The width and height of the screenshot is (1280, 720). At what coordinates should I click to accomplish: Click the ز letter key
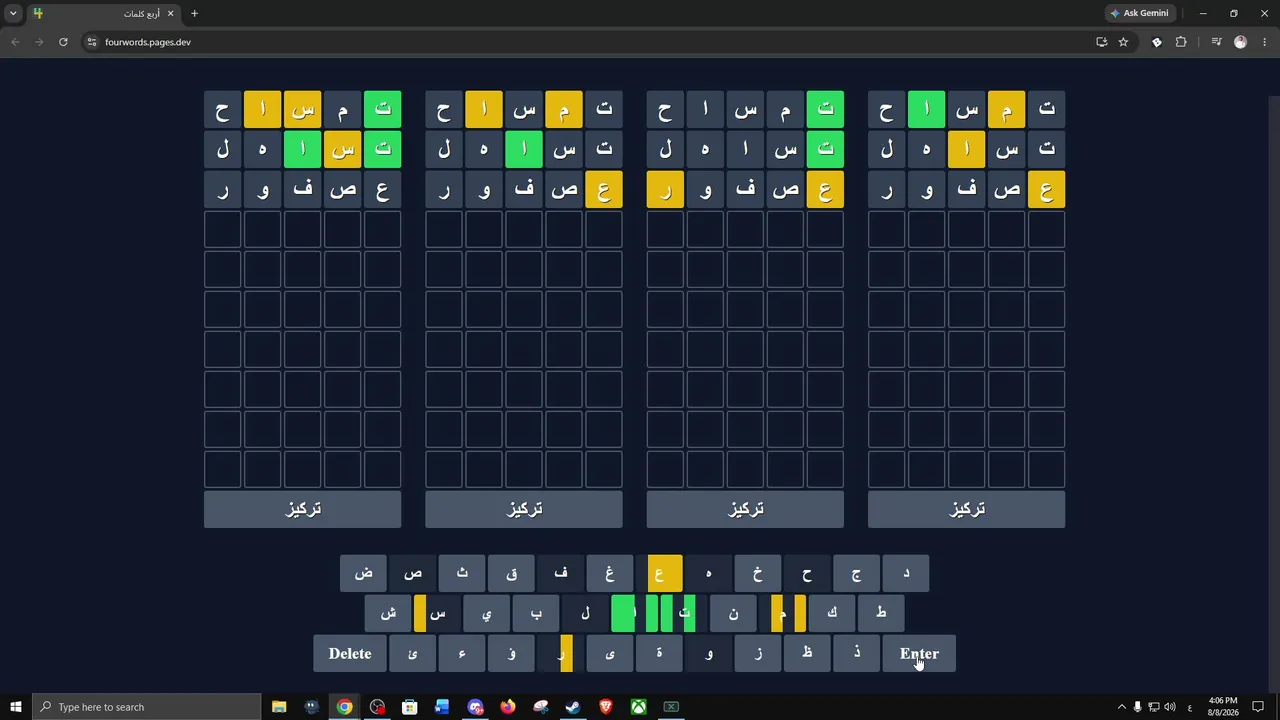tap(757, 653)
